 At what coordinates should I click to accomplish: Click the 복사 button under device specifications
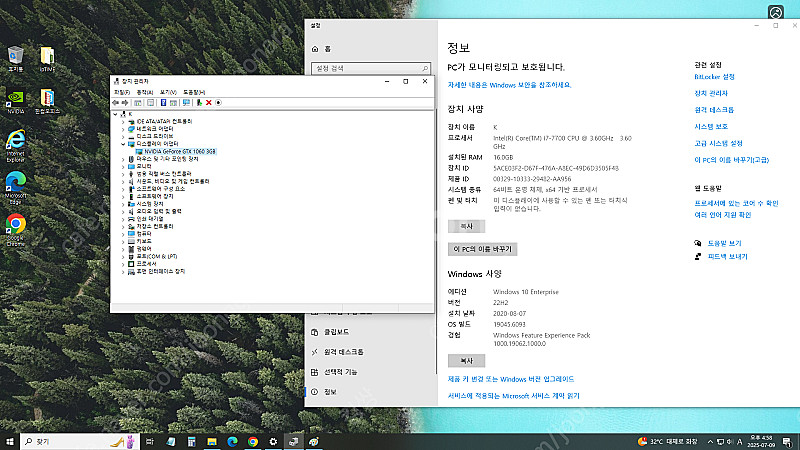coord(466,227)
